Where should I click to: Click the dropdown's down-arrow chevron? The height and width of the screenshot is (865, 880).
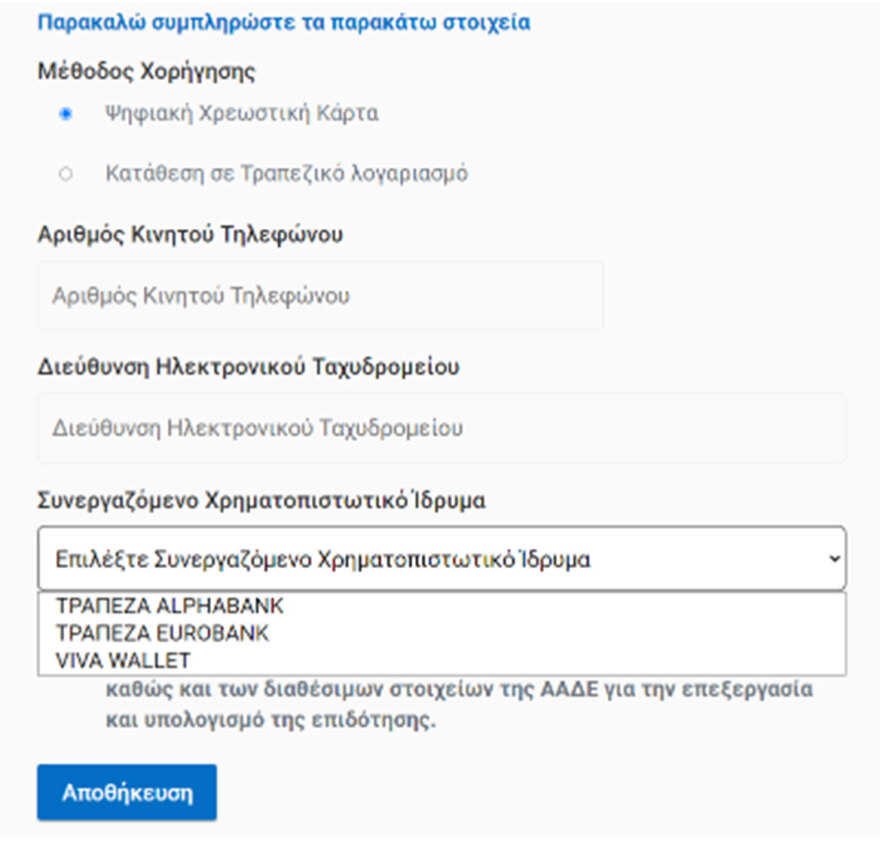coord(833,558)
